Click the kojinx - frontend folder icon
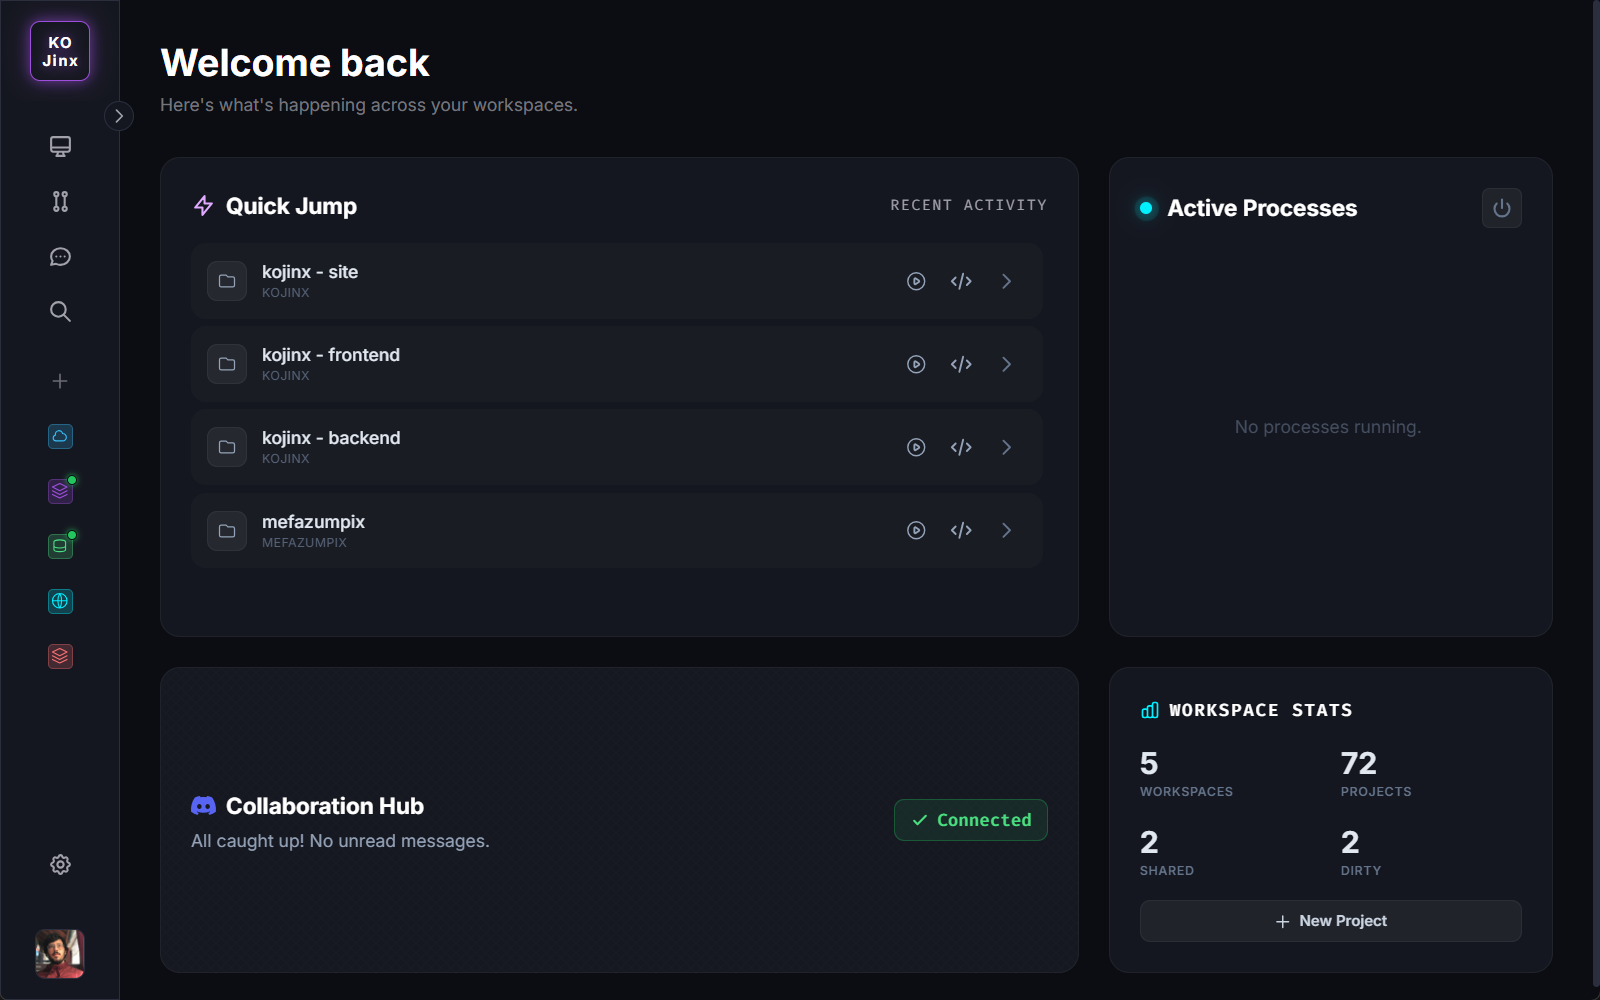The width and height of the screenshot is (1600, 1000). pyautogui.click(x=227, y=364)
